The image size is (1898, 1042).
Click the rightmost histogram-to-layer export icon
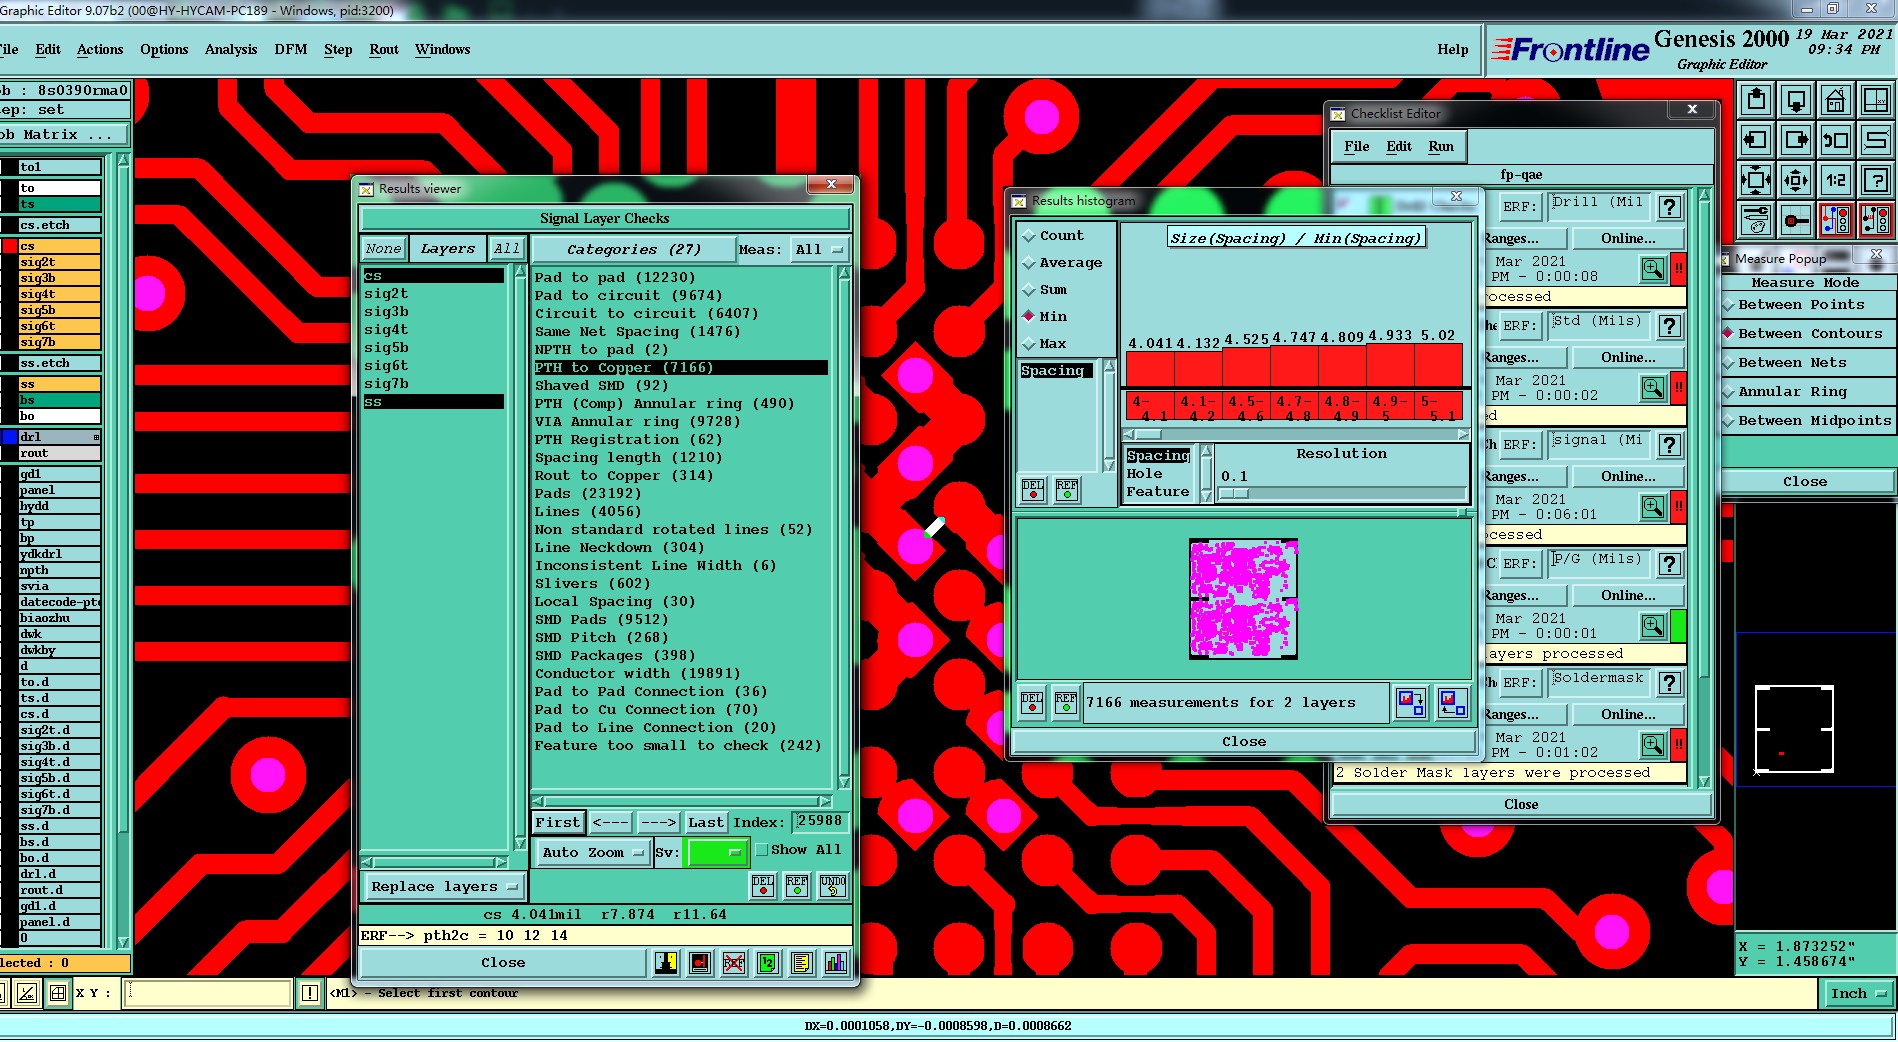[1452, 702]
